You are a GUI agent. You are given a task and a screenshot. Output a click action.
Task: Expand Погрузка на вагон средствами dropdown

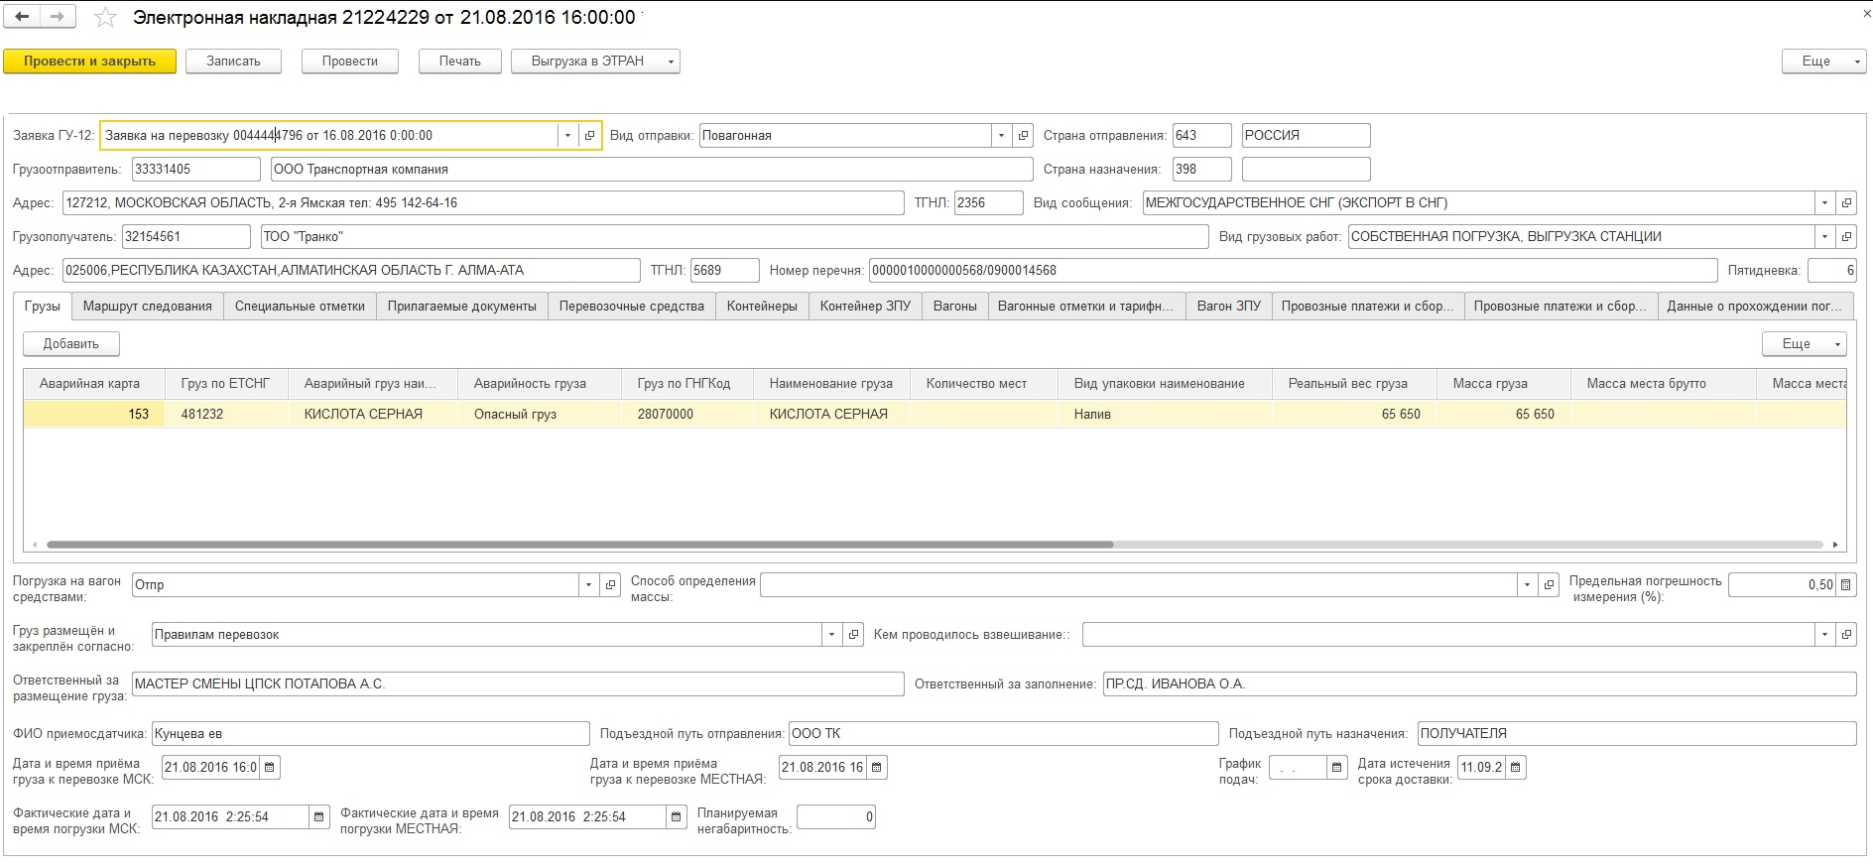click(x=589, y=585)
